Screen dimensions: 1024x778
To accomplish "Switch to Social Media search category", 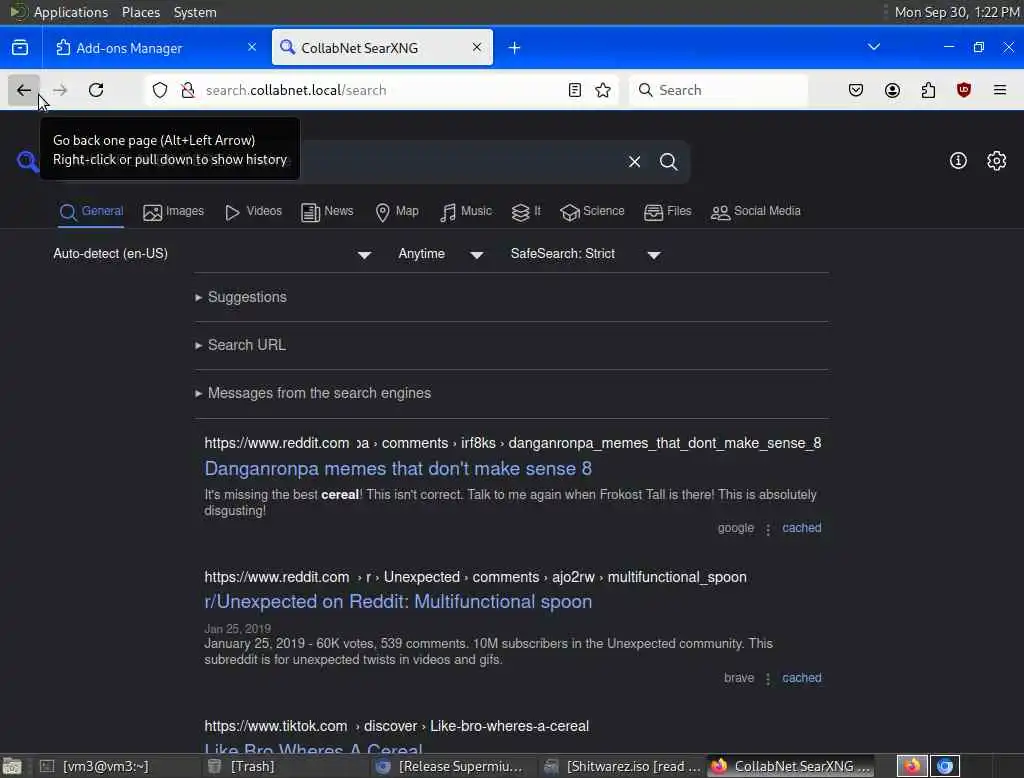I will 756,212.
